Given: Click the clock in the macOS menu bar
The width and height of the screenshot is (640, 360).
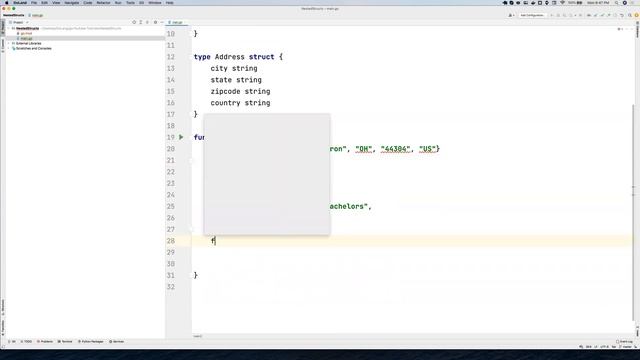Looking at the screenshot, I should click(x=598, y=3).
